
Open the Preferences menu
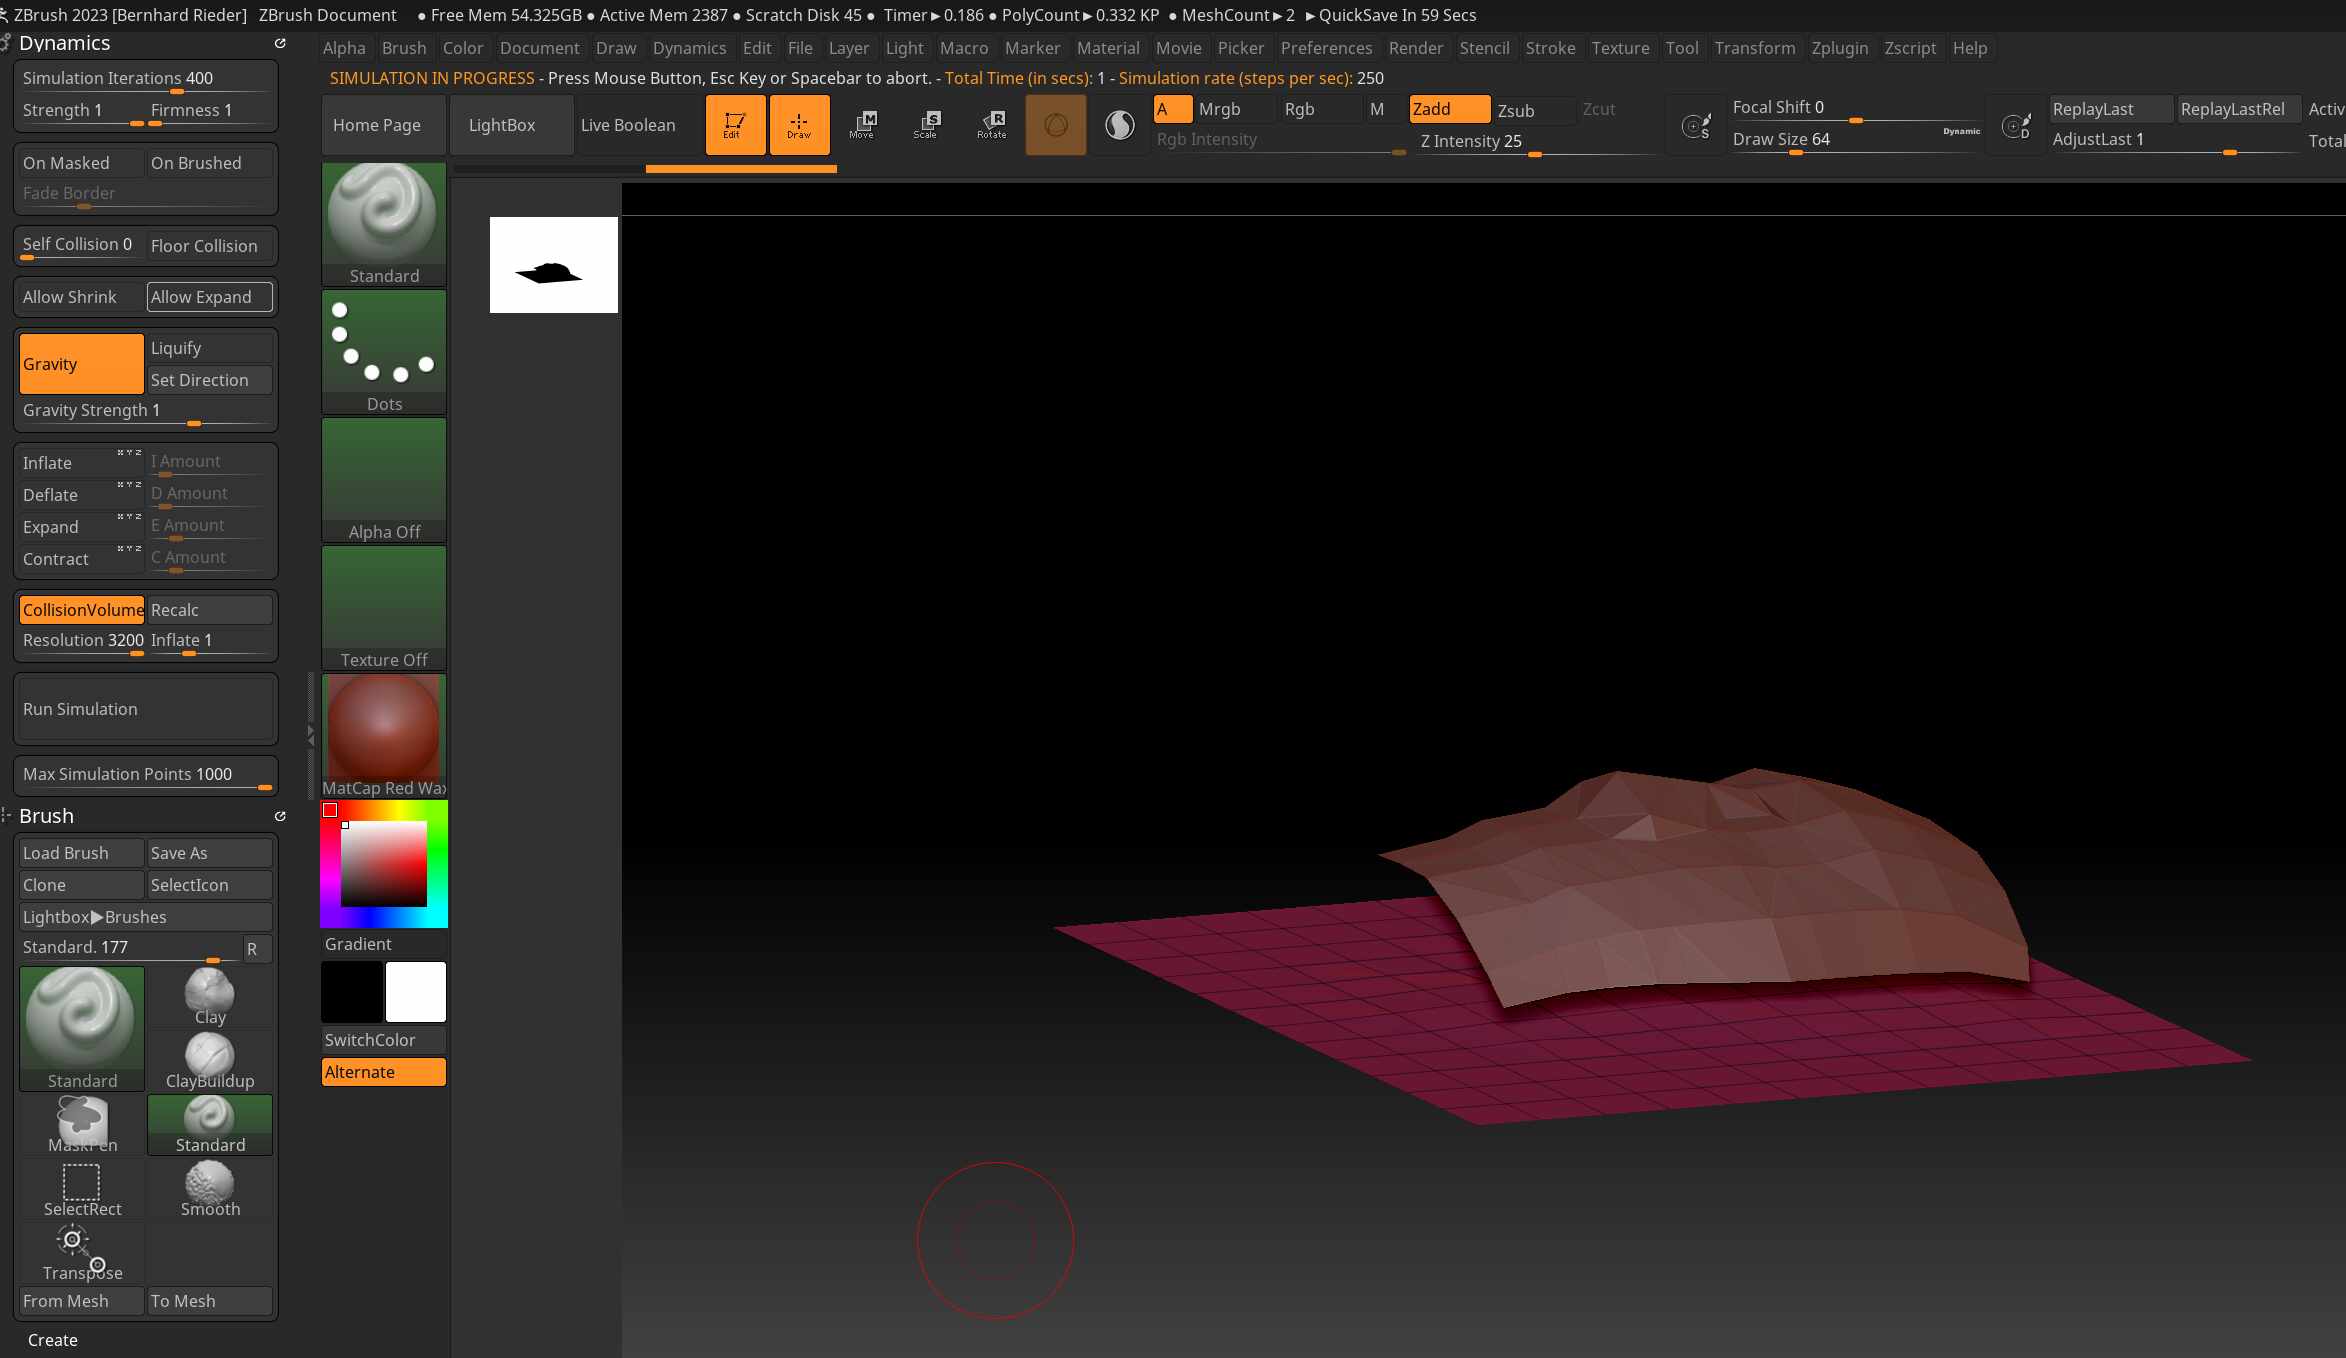pos(1326,48)
